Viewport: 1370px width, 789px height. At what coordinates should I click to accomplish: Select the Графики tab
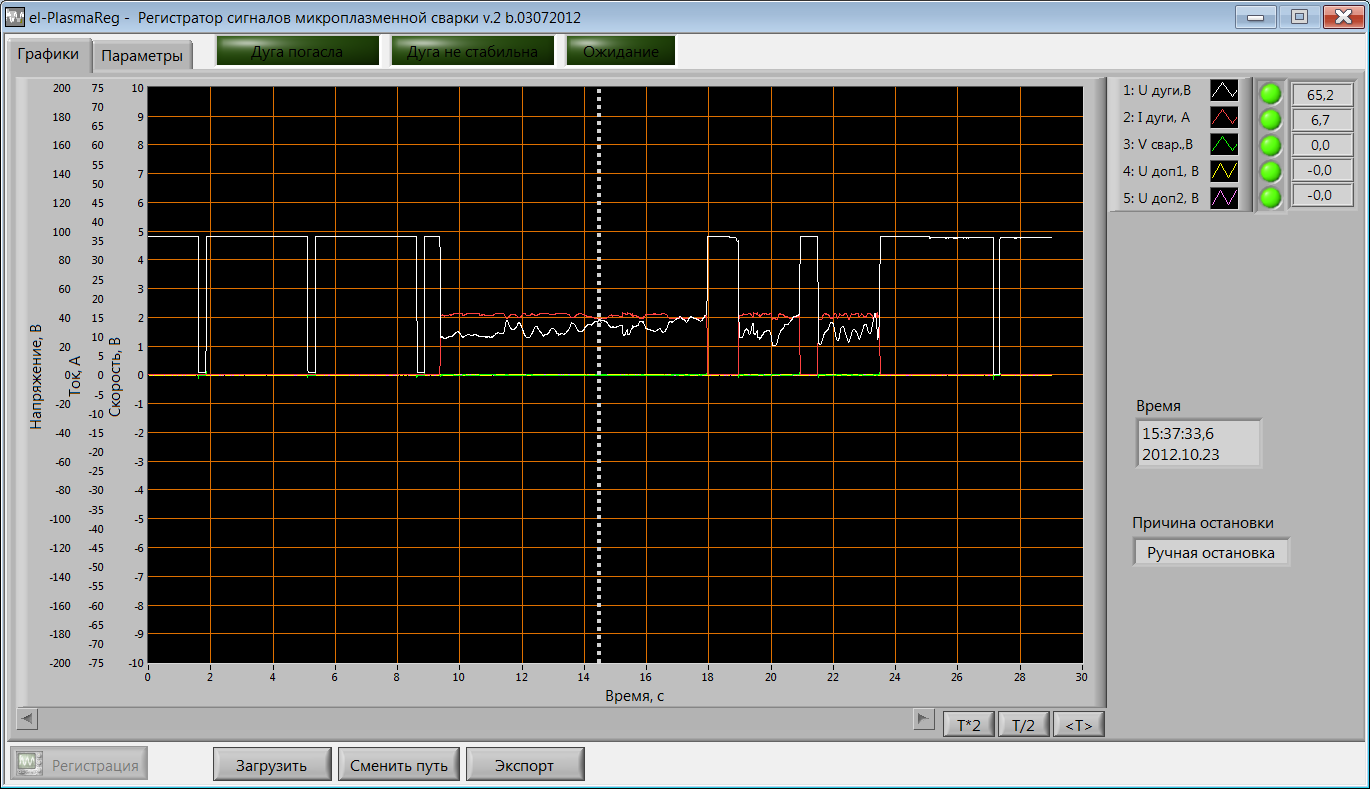[x=48, y=54]
